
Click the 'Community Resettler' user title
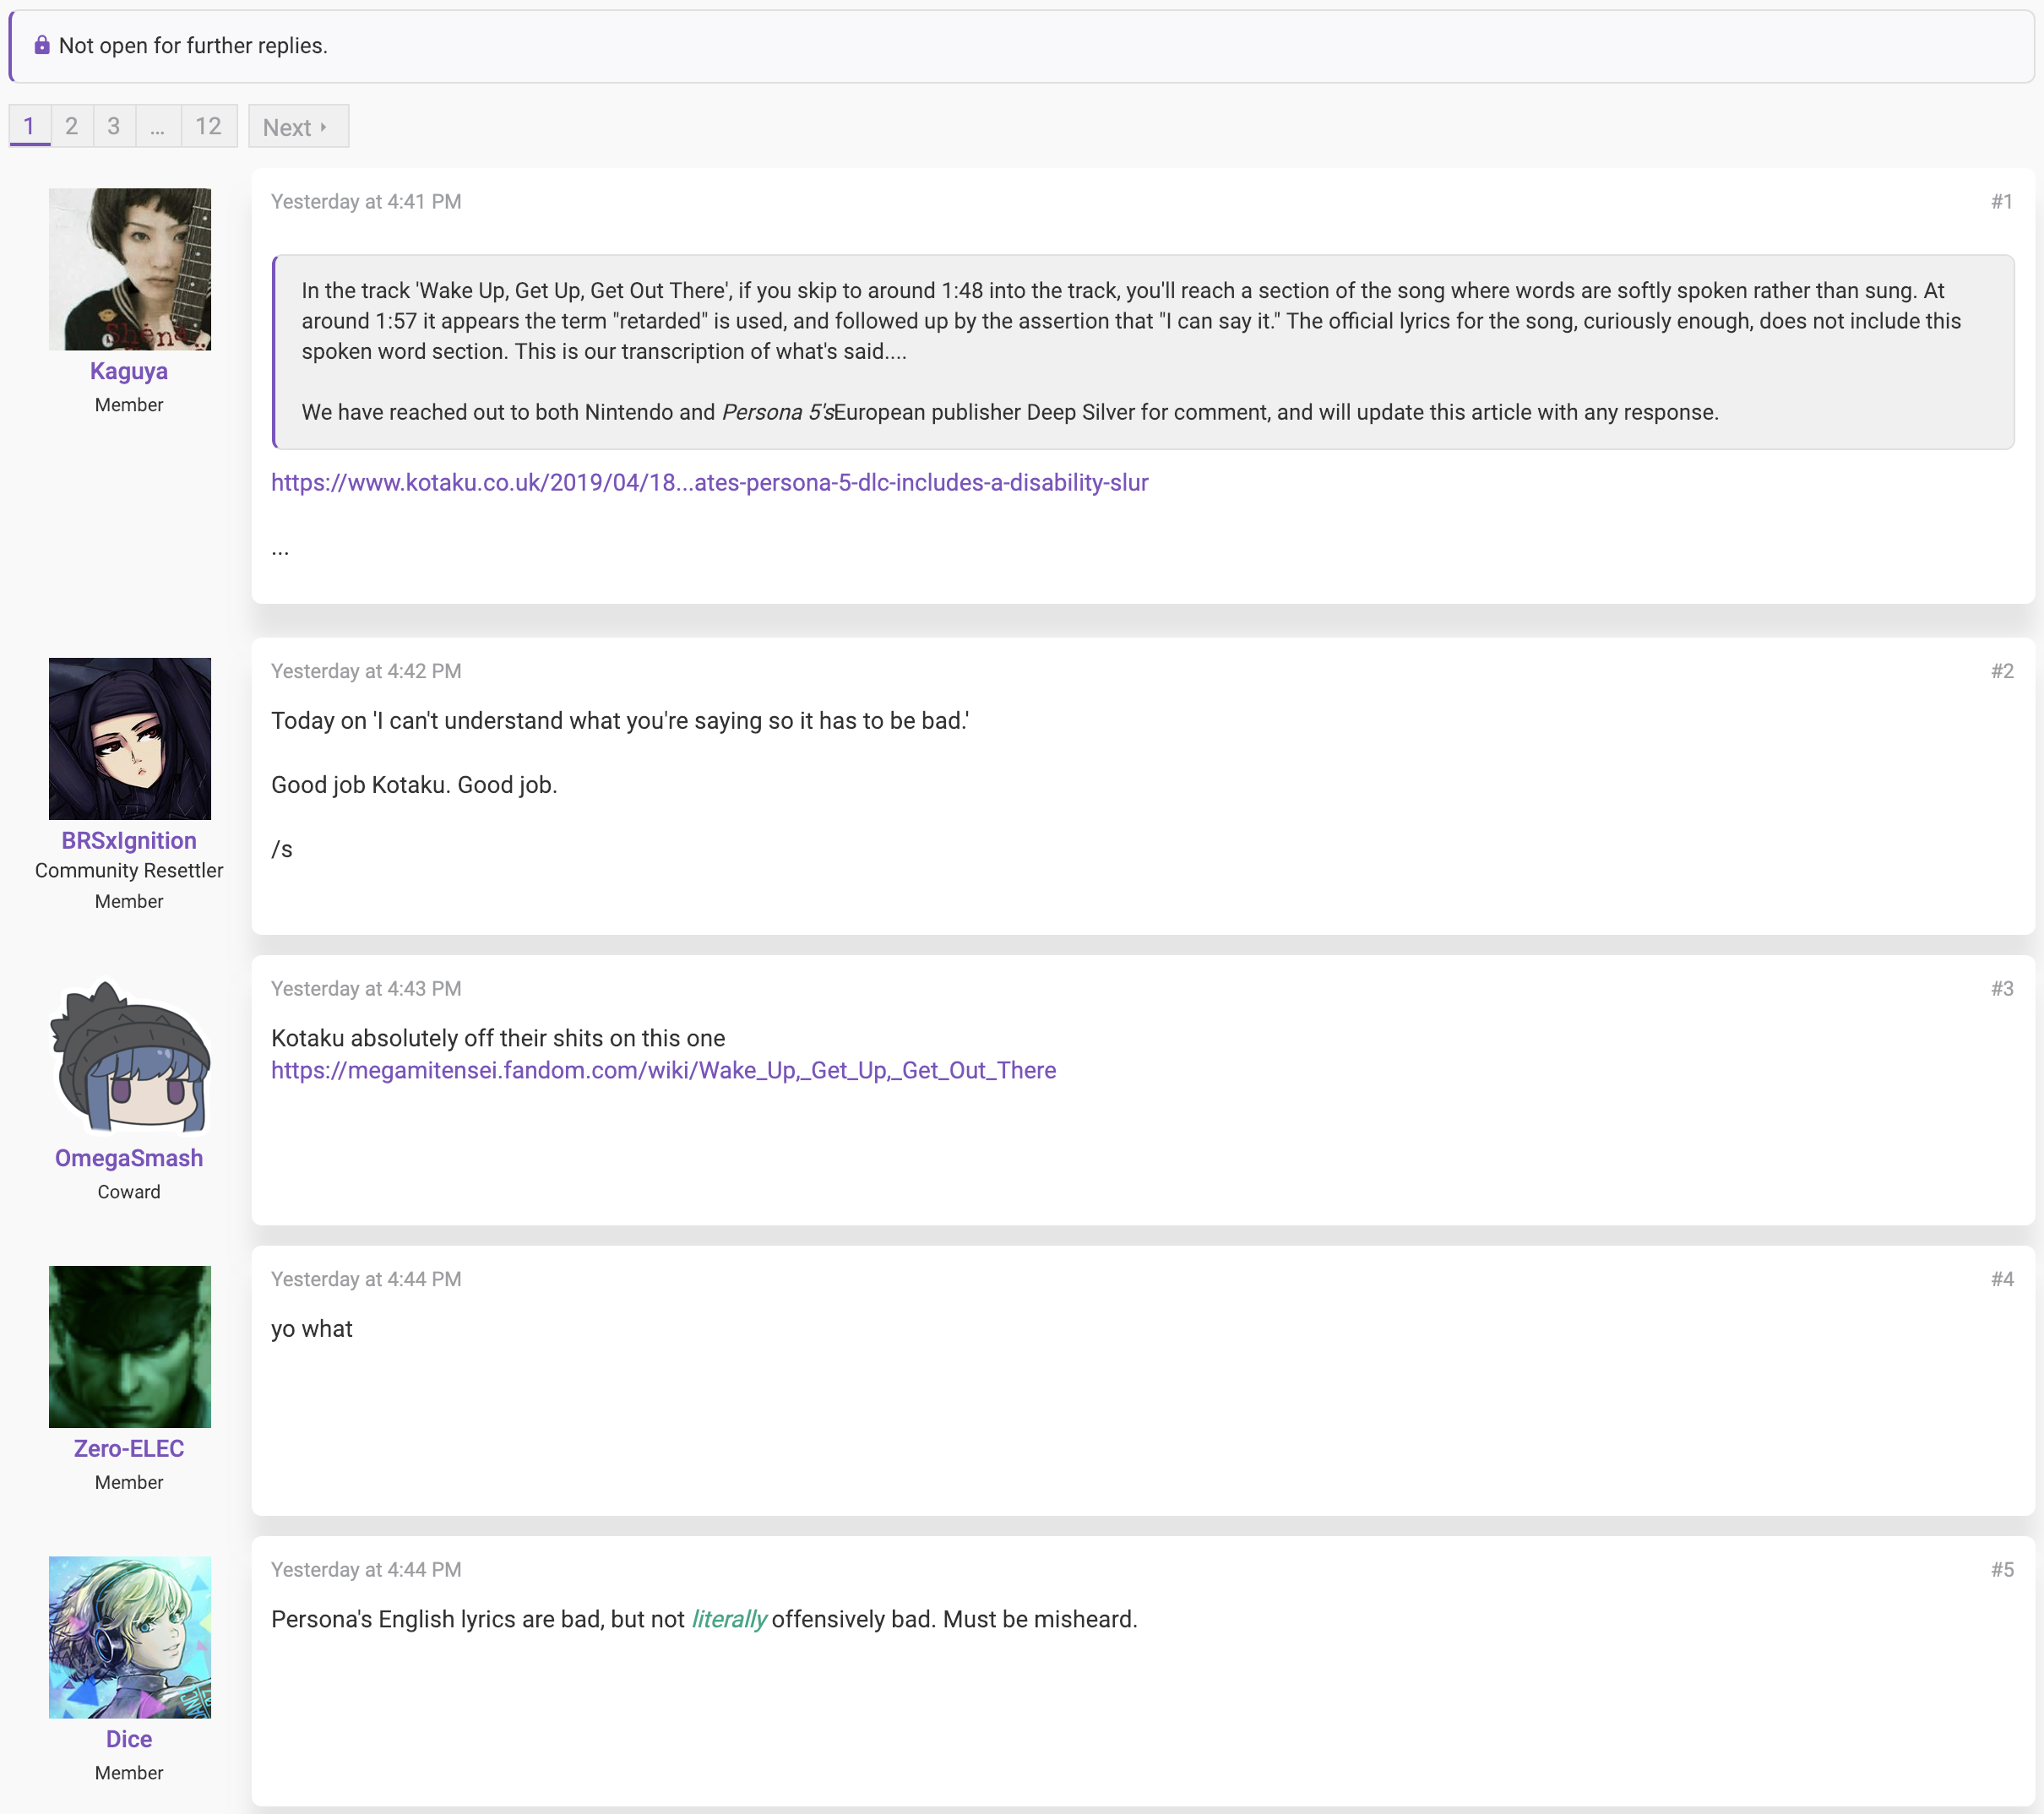point(129,871)
